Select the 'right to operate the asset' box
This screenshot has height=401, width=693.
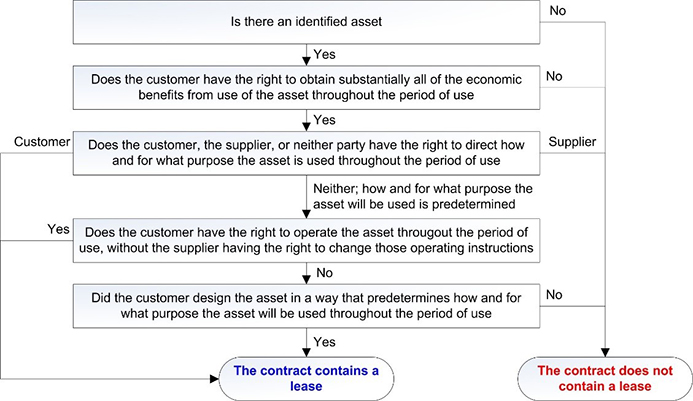(x=306, y=240)
